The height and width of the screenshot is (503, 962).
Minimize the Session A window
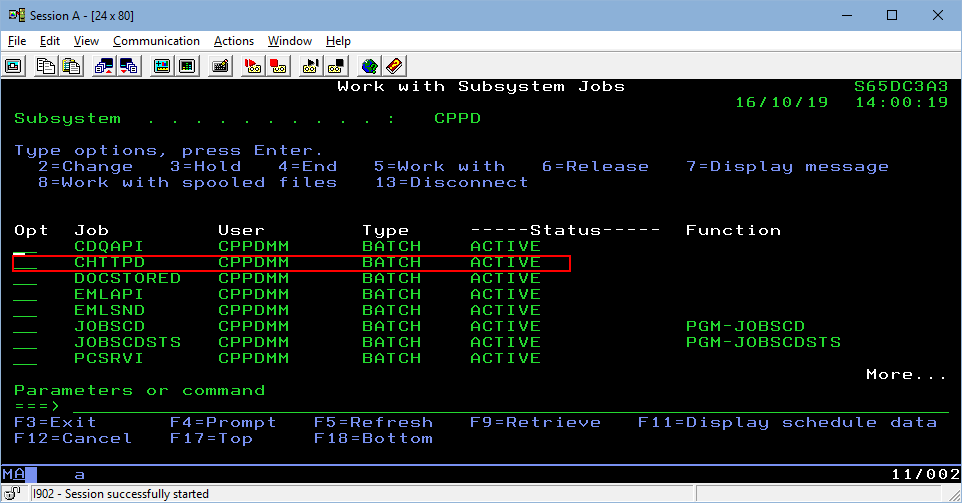point(847,15)
